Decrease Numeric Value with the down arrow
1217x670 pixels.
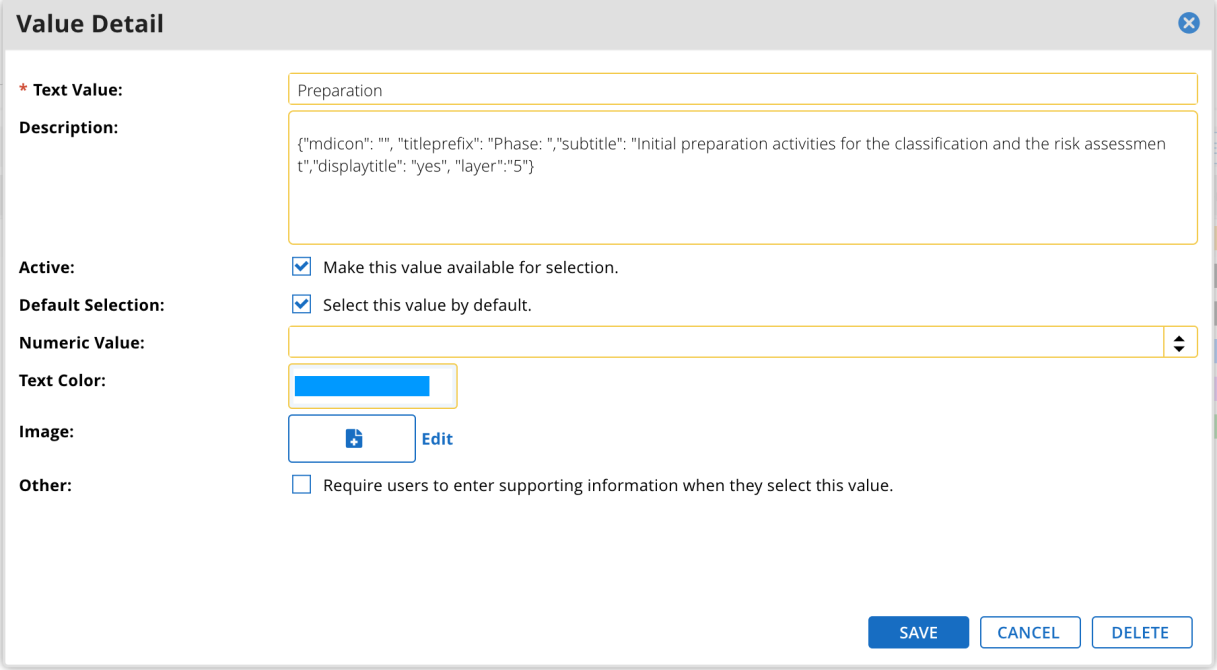click(1180, 348)
